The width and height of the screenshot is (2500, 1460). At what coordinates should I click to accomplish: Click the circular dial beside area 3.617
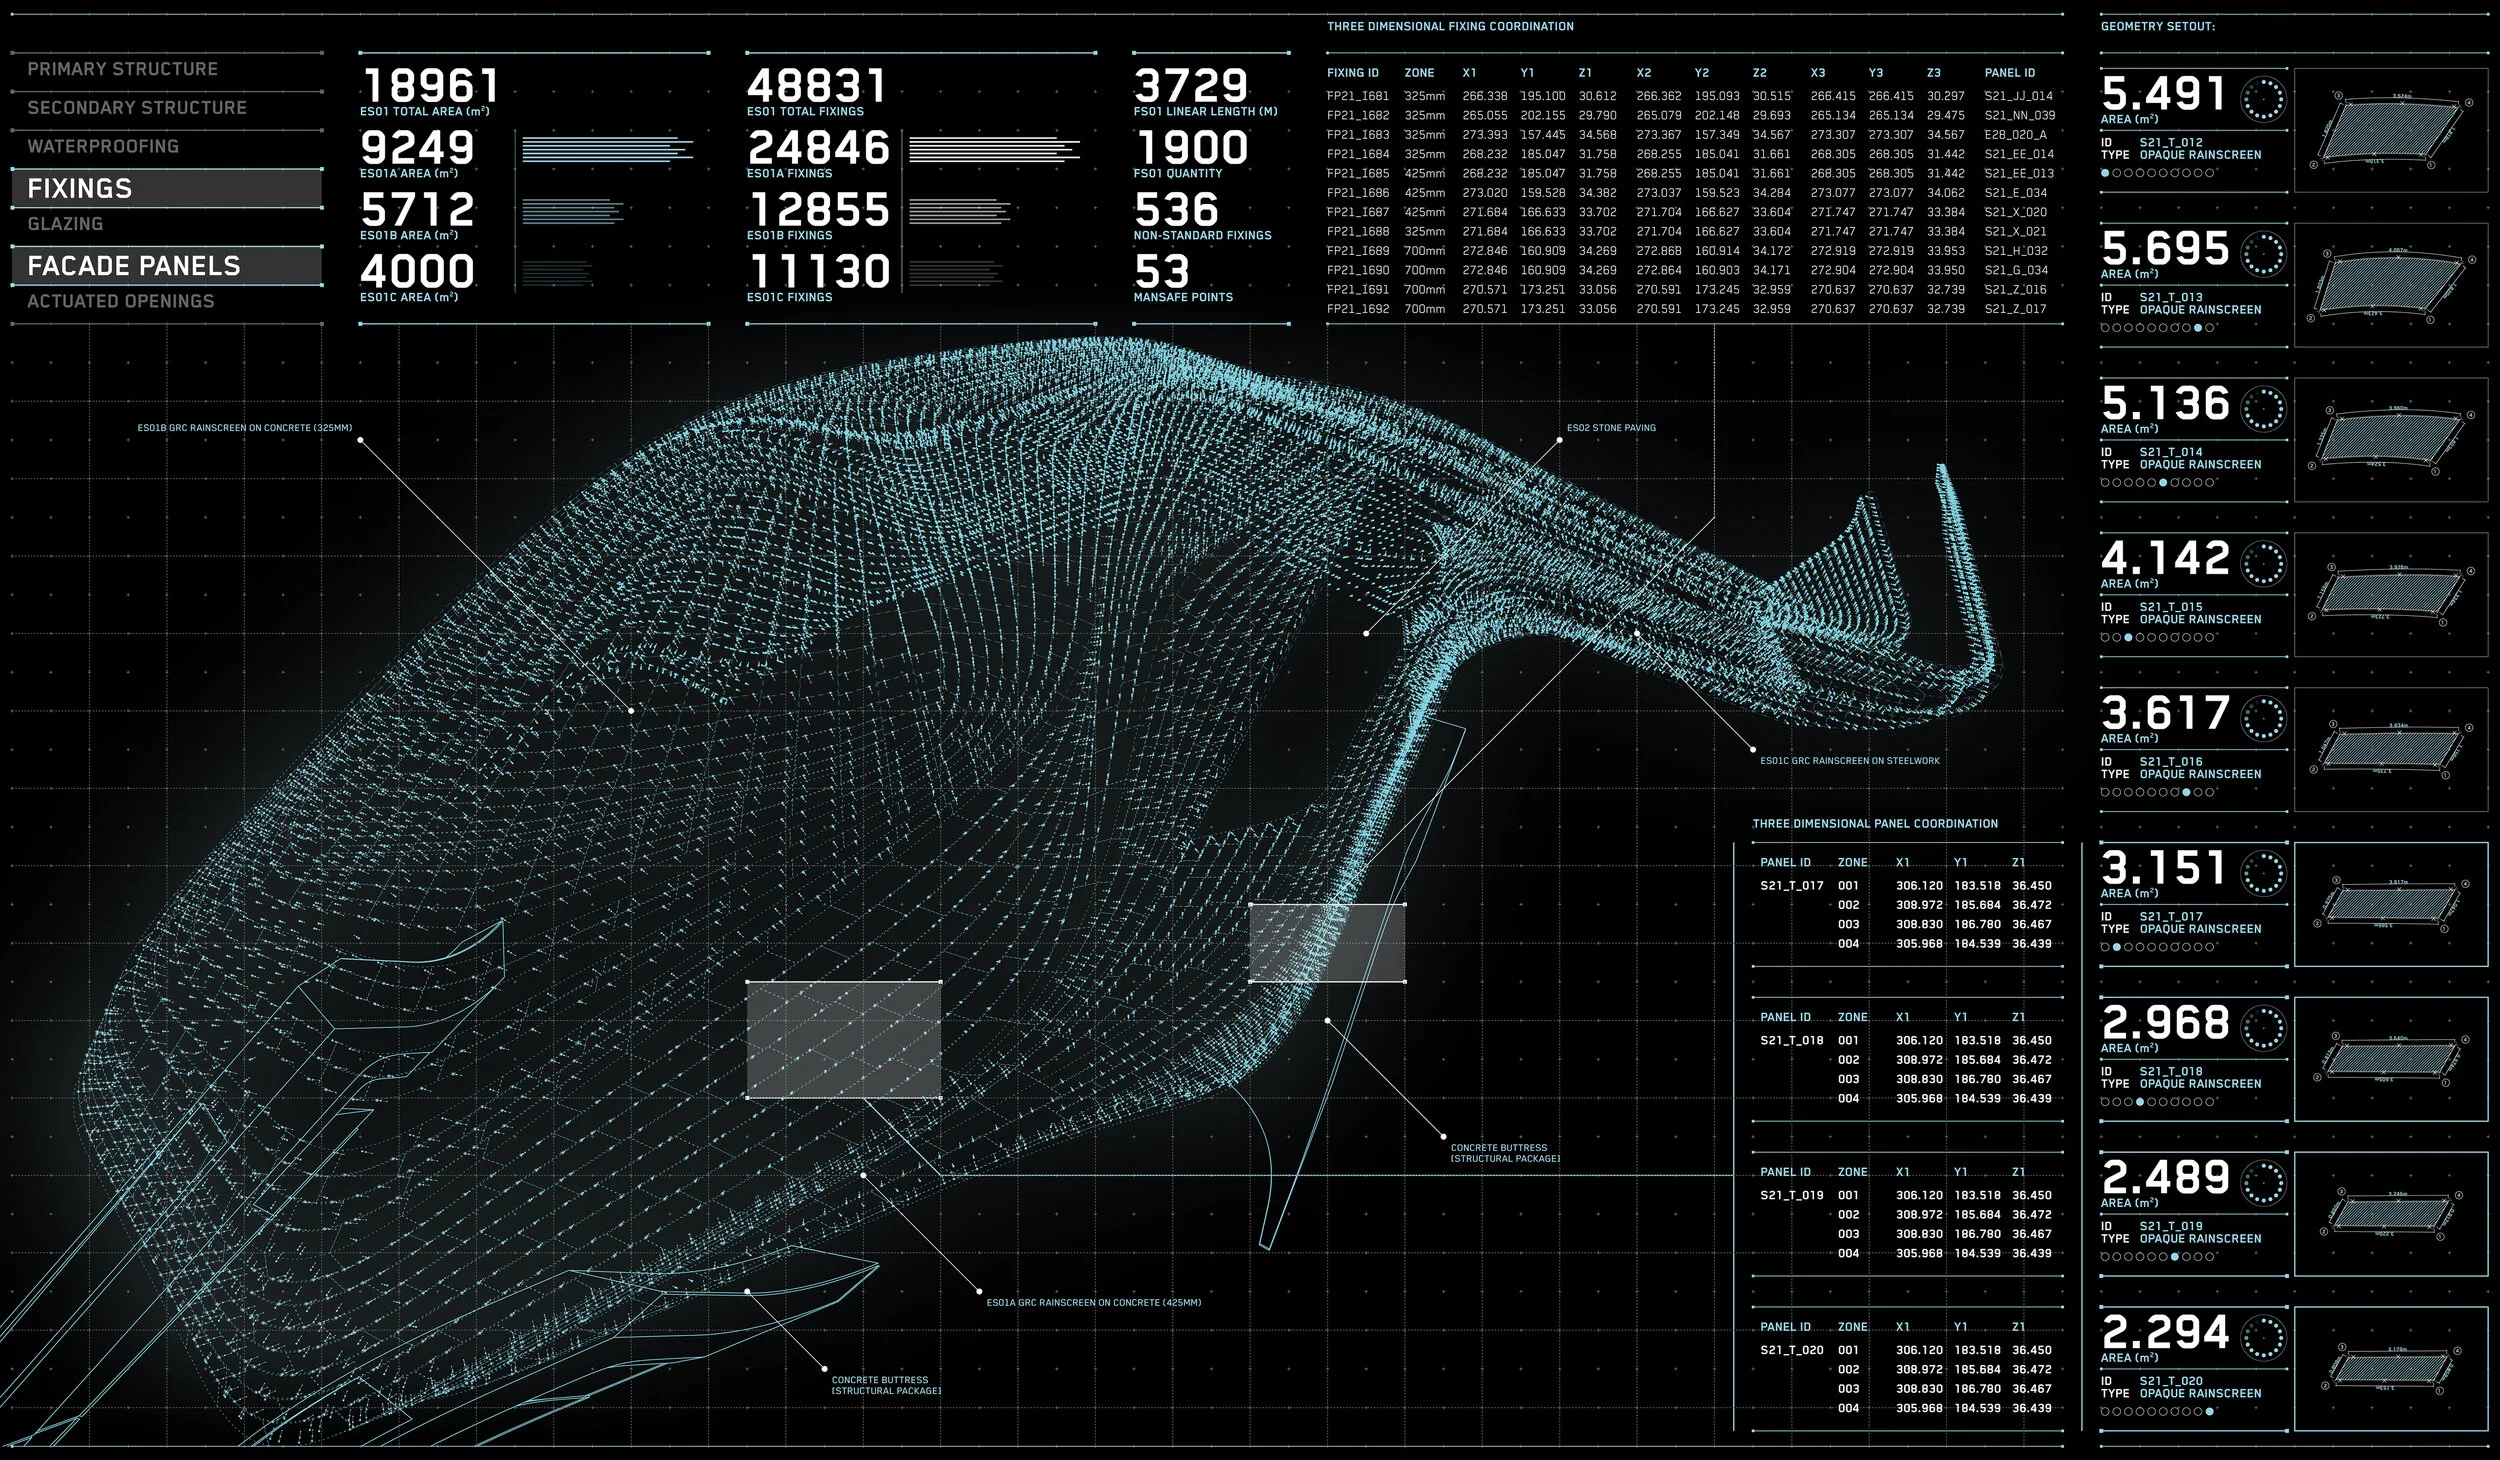(2263, 719)
